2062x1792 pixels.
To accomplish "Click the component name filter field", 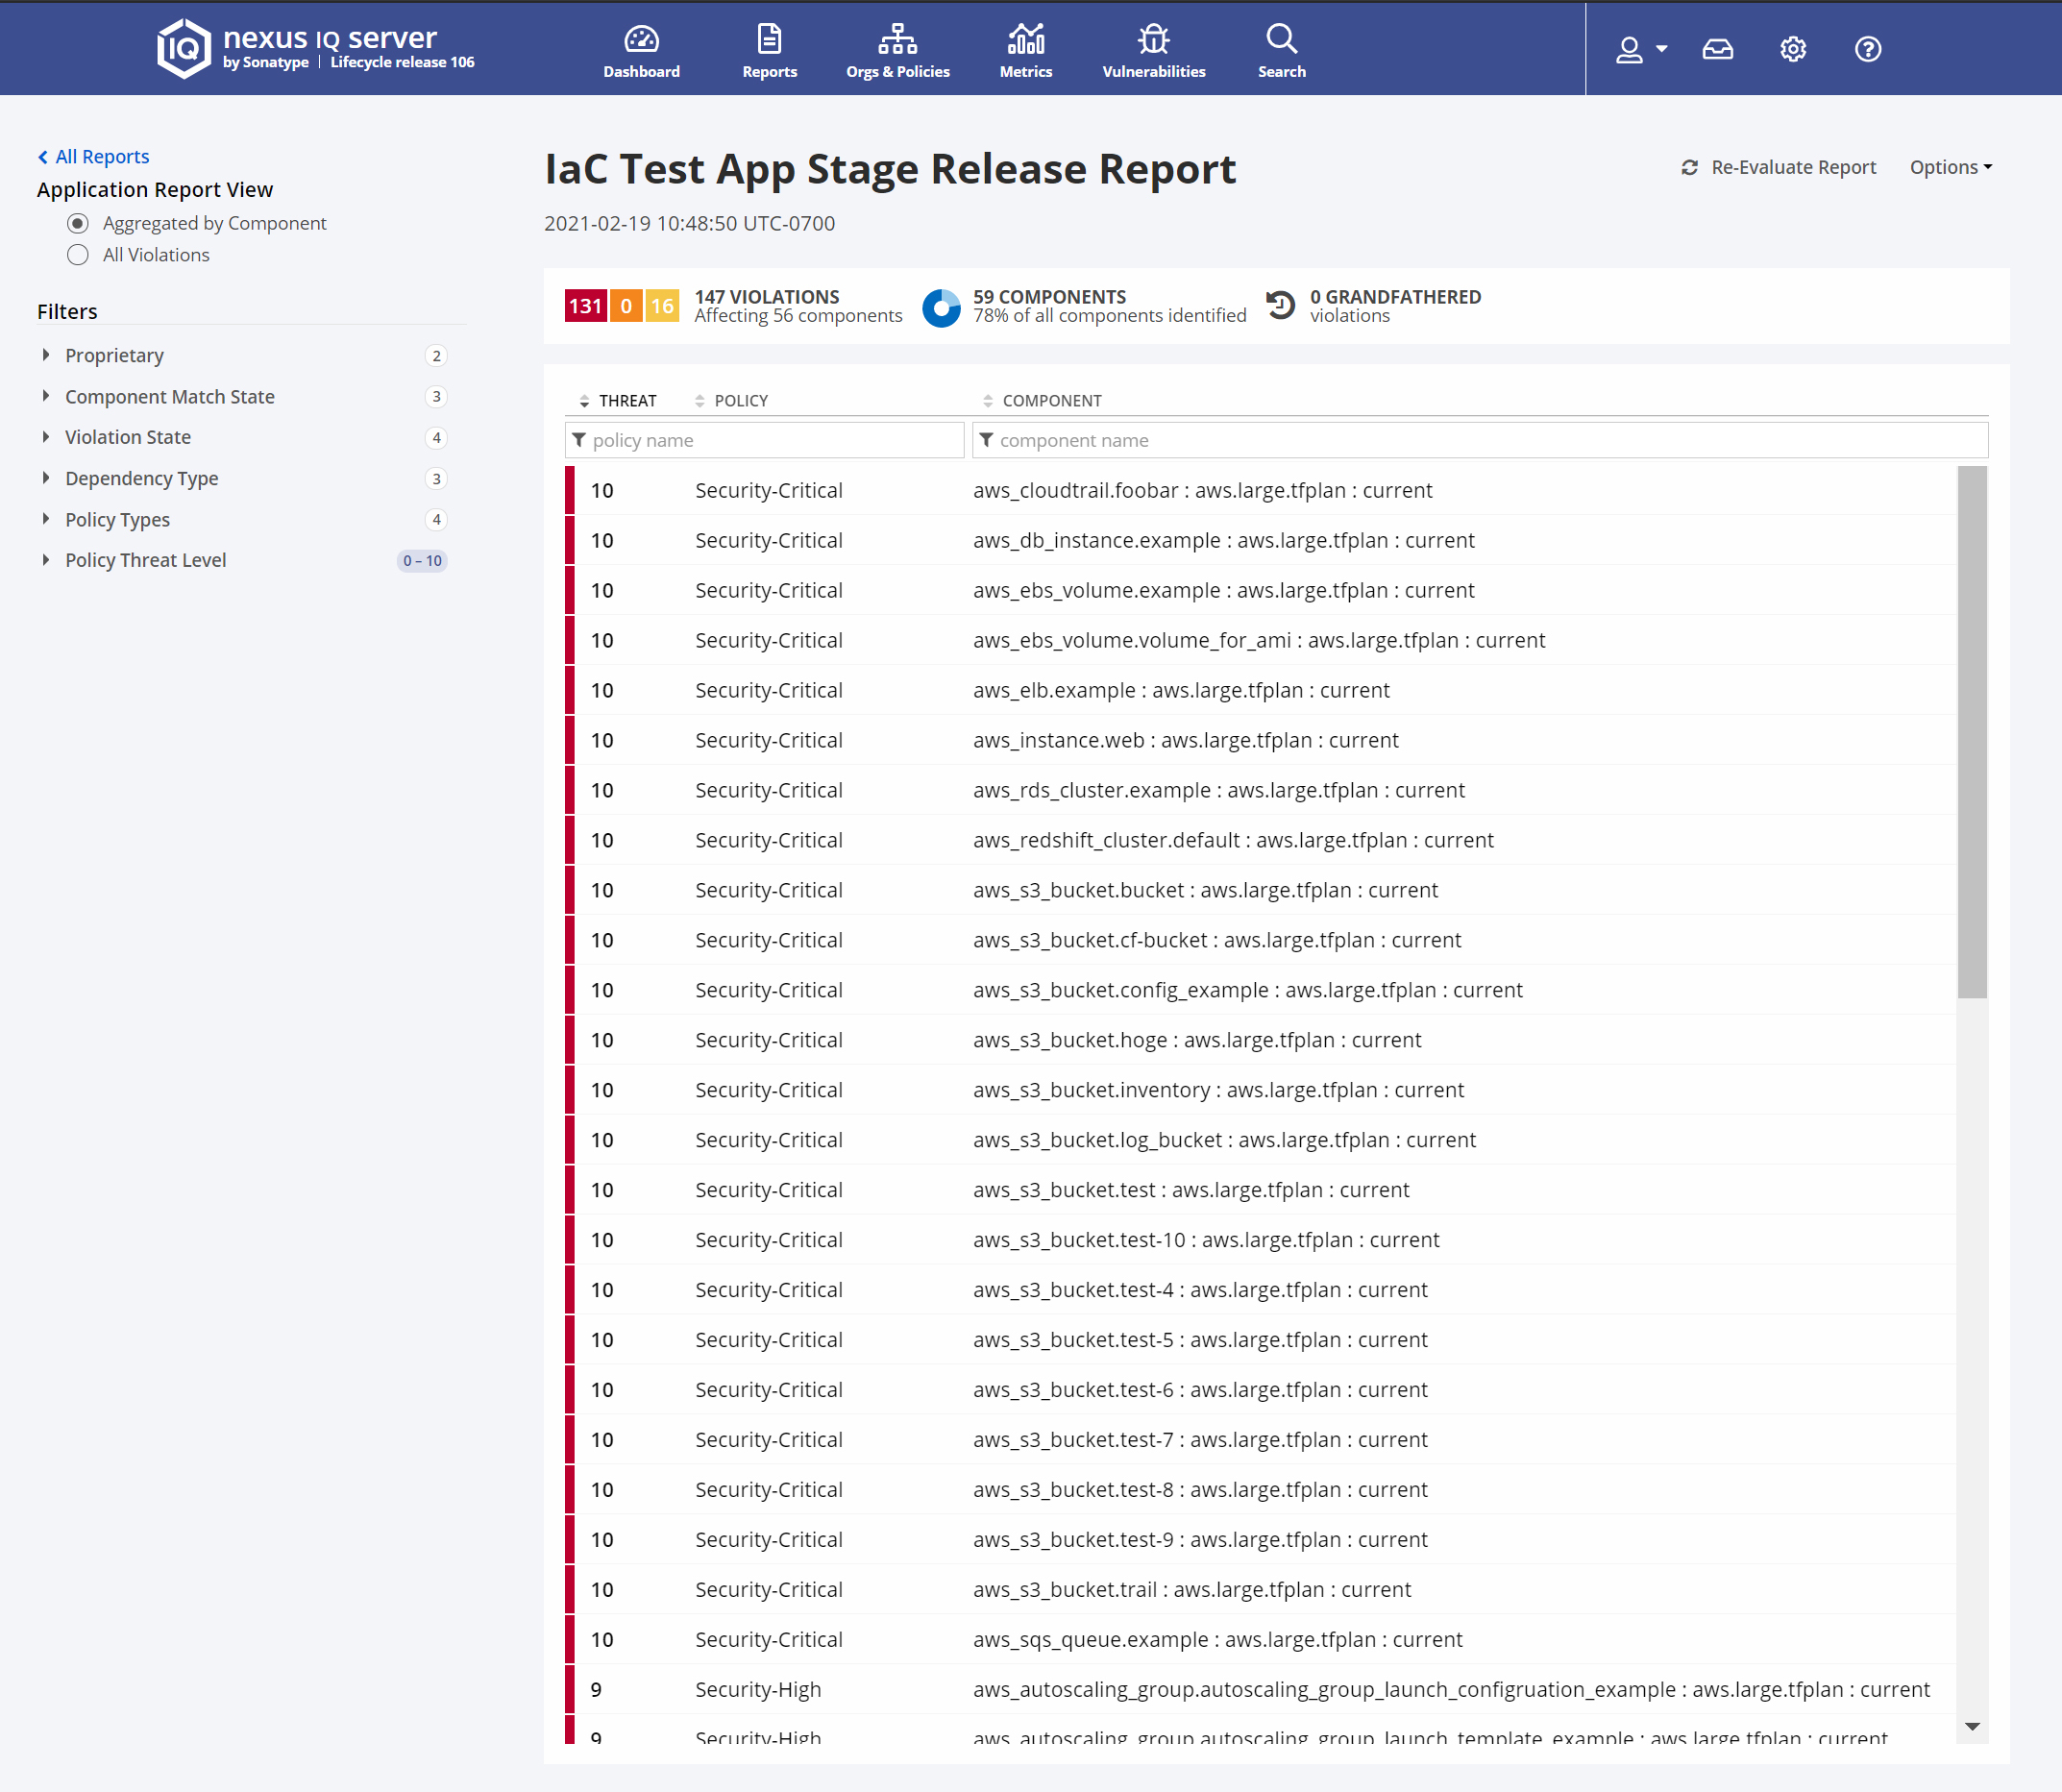I will pos(1480,440).
